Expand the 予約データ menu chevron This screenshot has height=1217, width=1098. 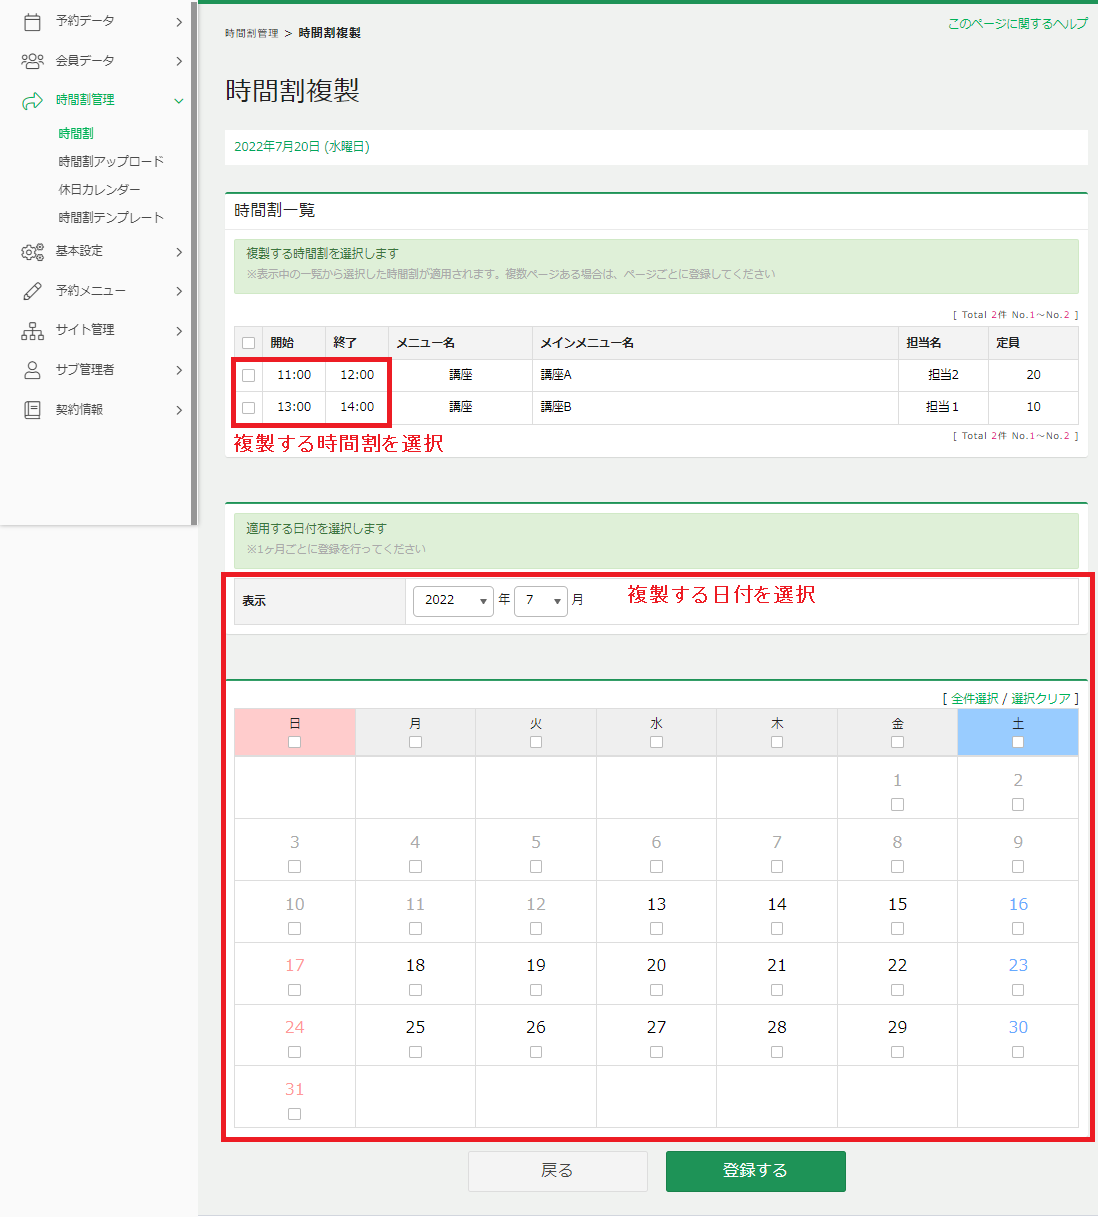pos(179,21)
